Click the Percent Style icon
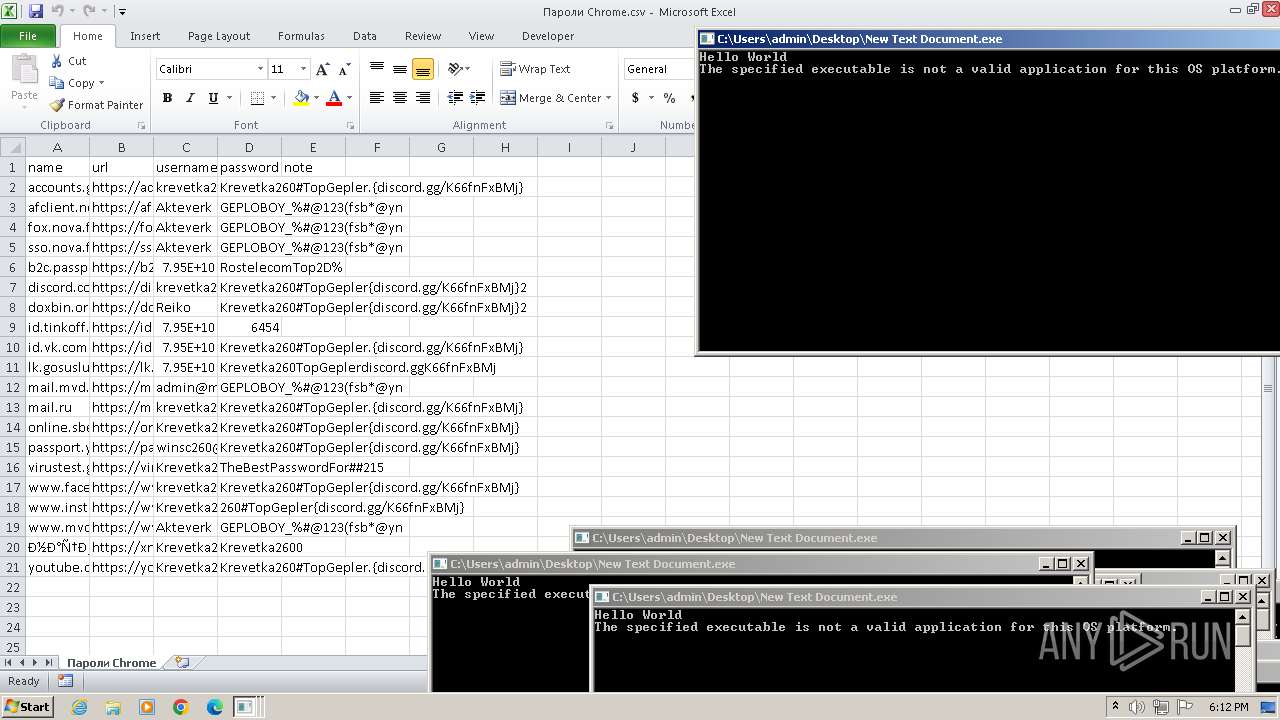Viewport: 1280px width, 720px height. (669, 98)
